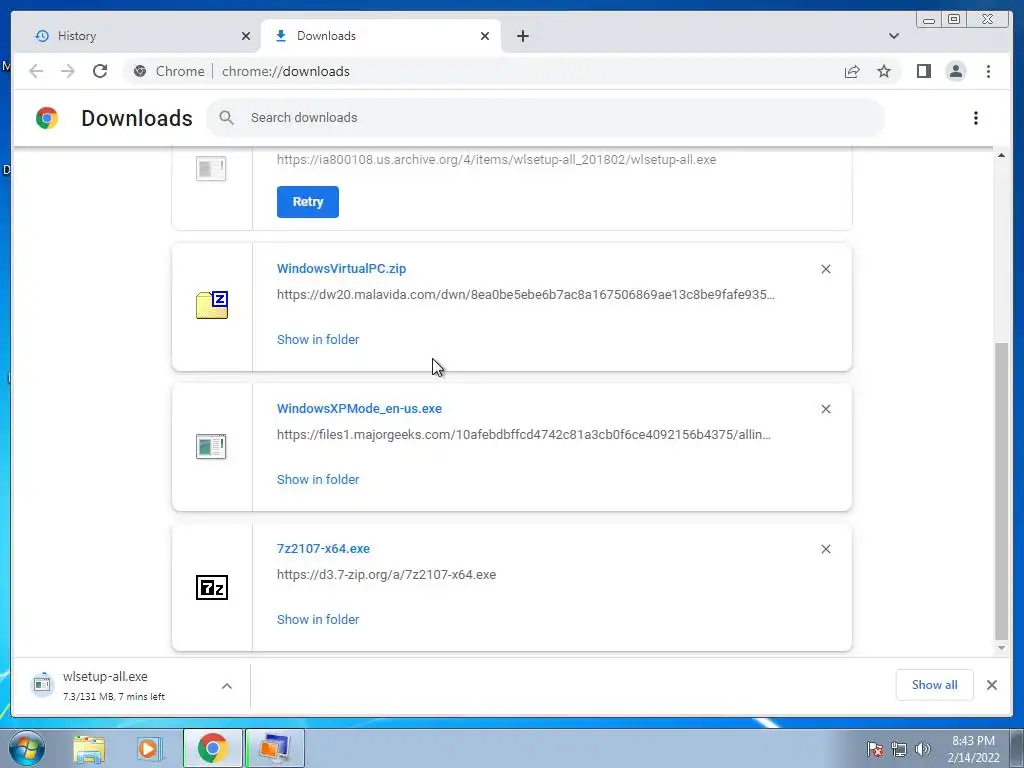Remove 7z2107-x64.exe from the list
Image resolution: width=1024 pixels, height=768 pixels.
825,549
